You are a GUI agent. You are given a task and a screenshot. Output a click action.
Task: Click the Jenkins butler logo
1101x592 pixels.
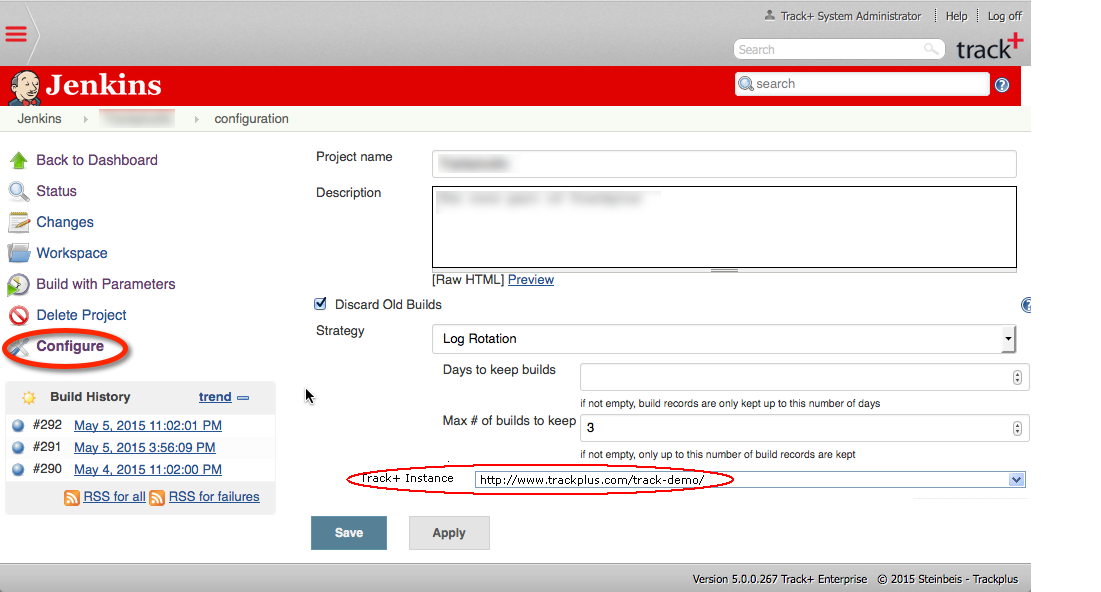point(24,85)
